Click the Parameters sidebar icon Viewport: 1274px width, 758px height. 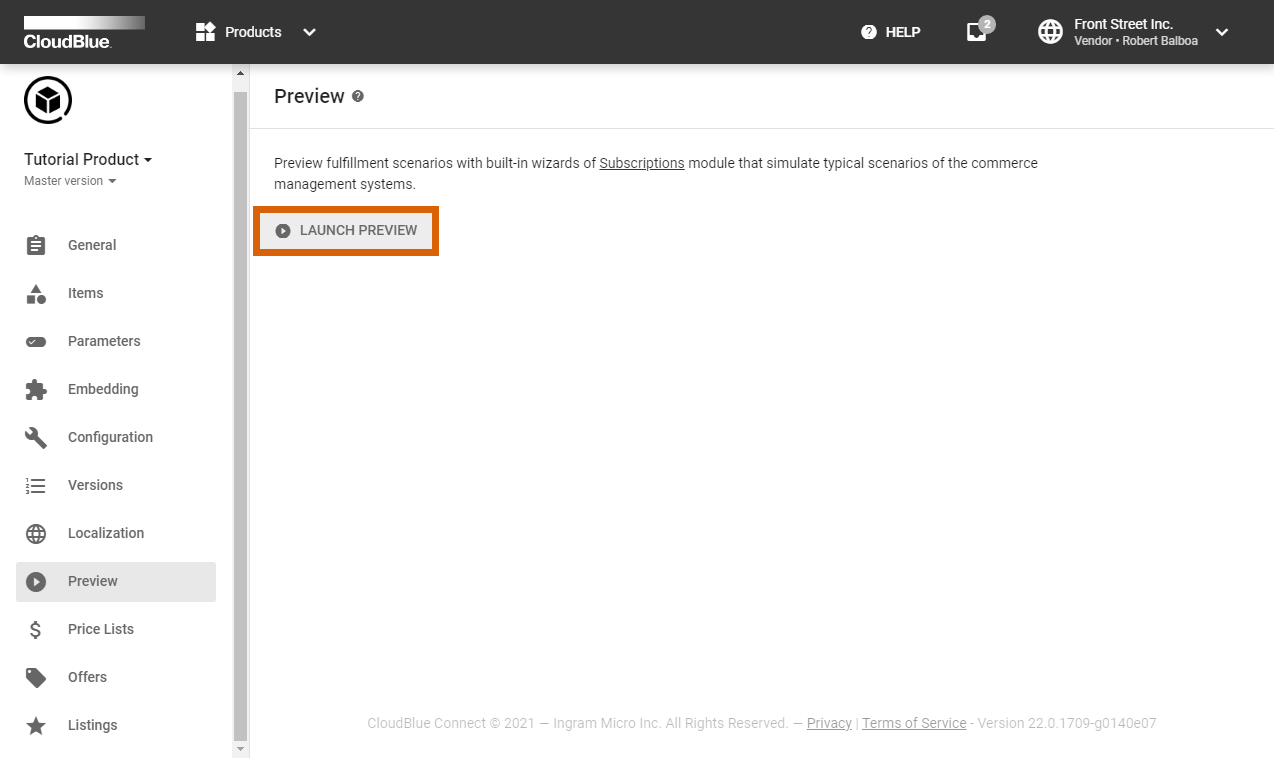coord(38,341)
